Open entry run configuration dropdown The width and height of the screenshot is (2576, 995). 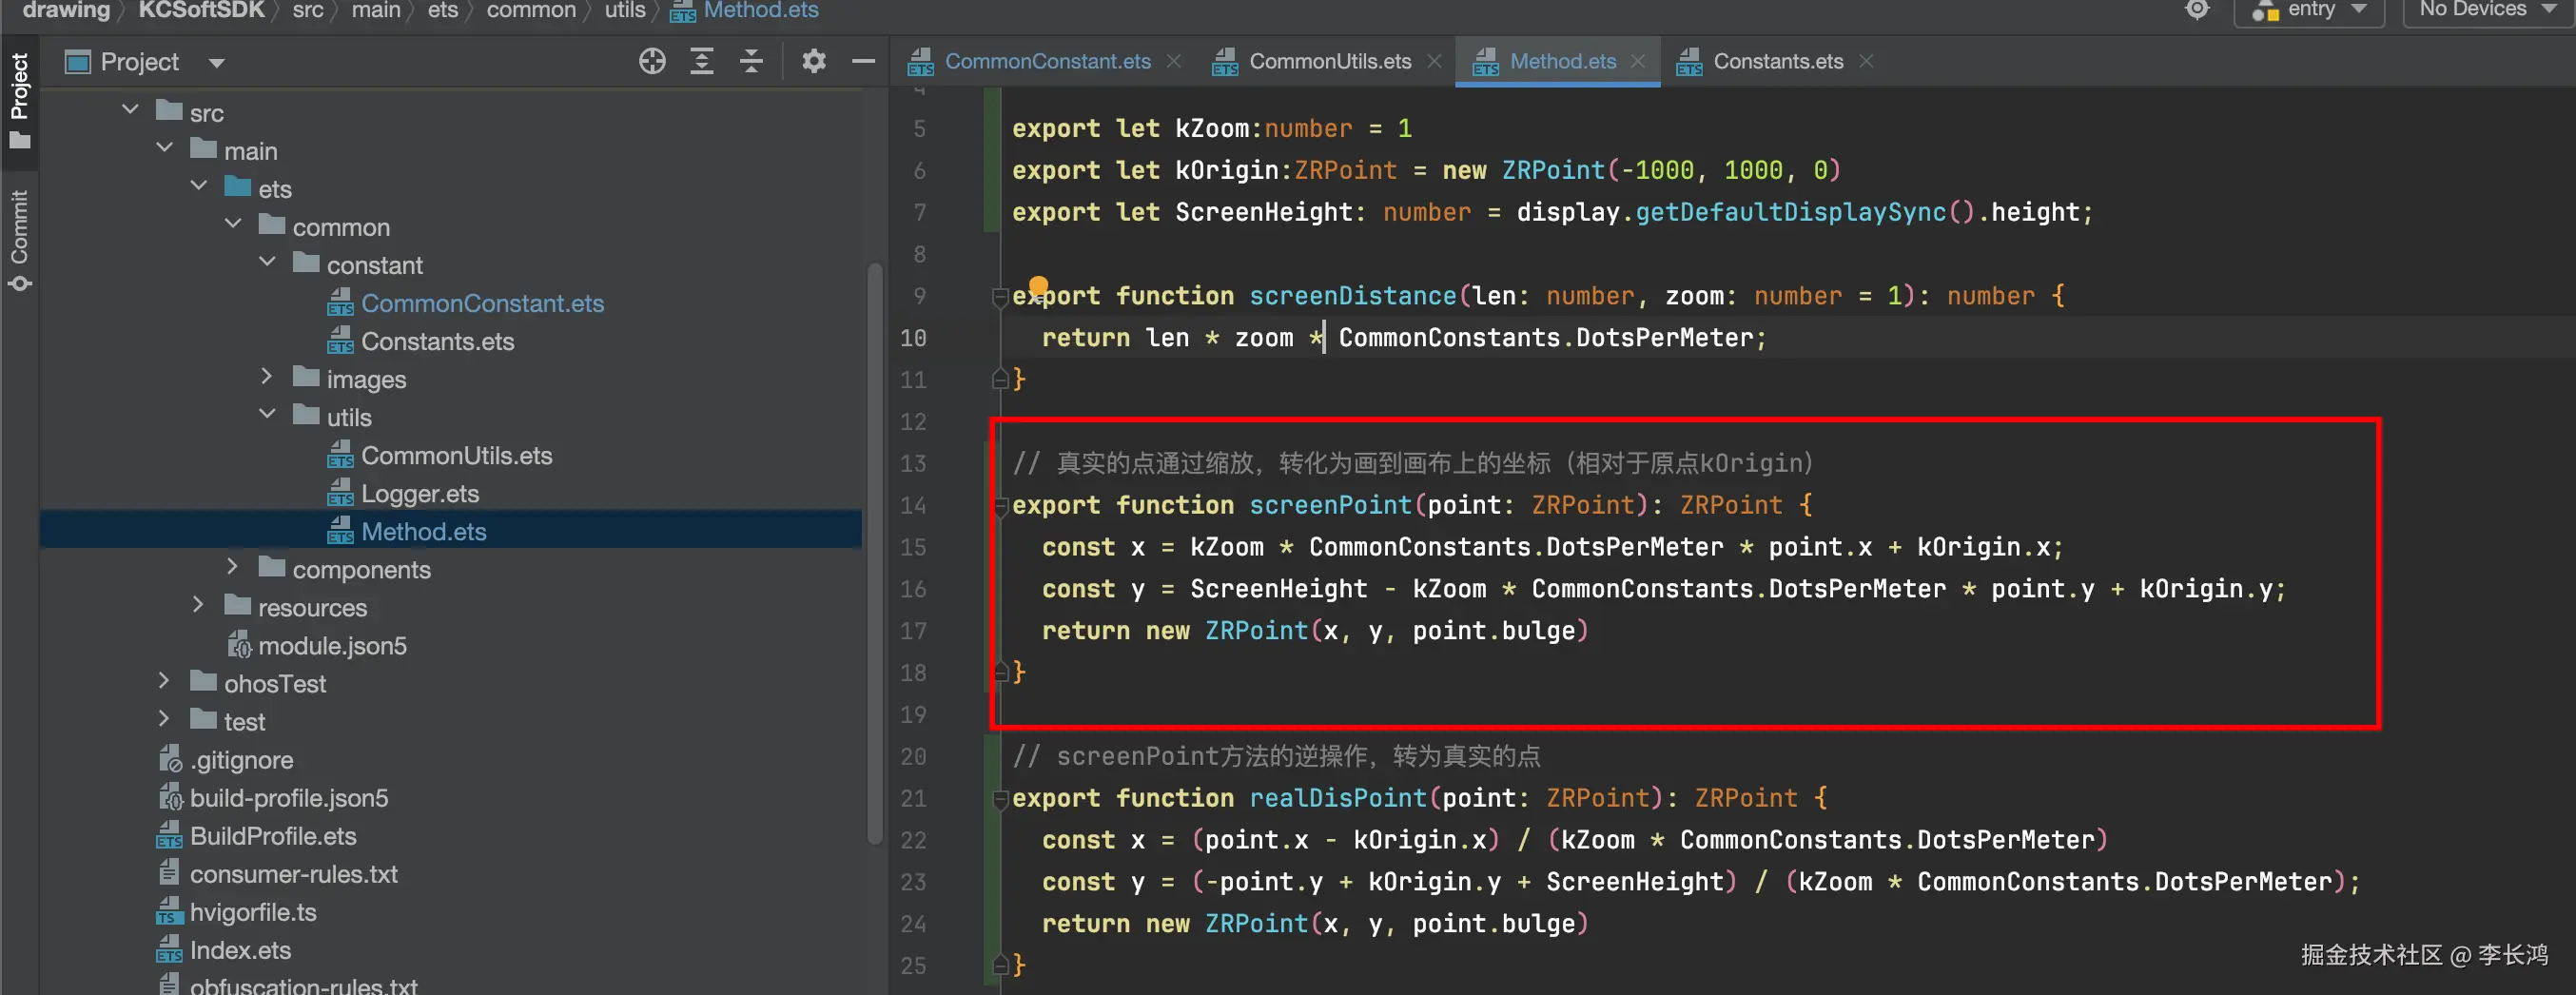[x=2310, y=10]
